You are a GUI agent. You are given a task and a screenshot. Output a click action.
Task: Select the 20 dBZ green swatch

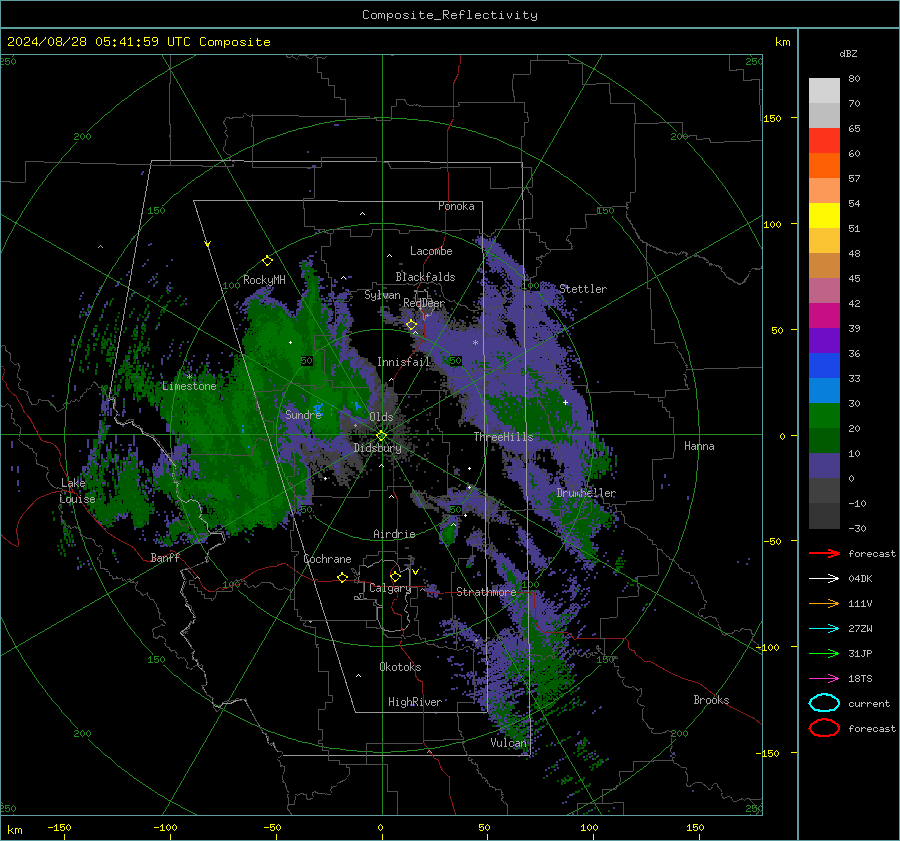point(824,440)
